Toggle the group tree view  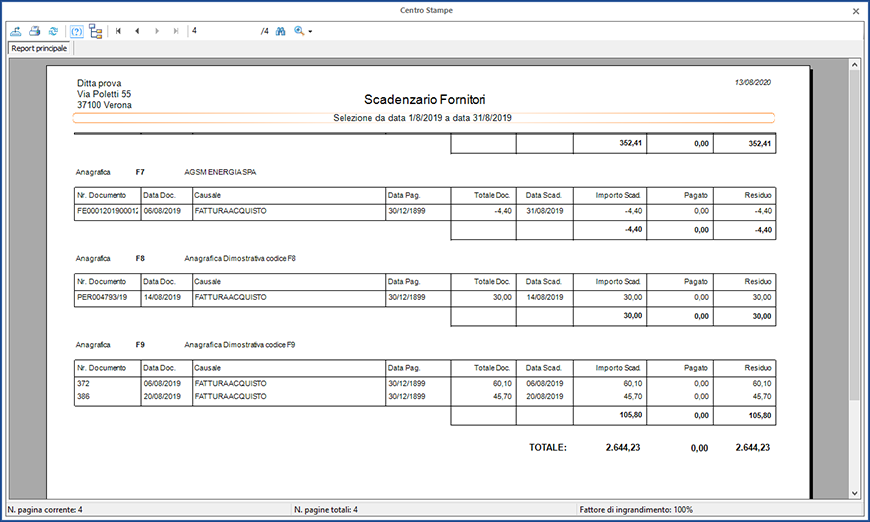pyautogui.click(x=95, y=31)
